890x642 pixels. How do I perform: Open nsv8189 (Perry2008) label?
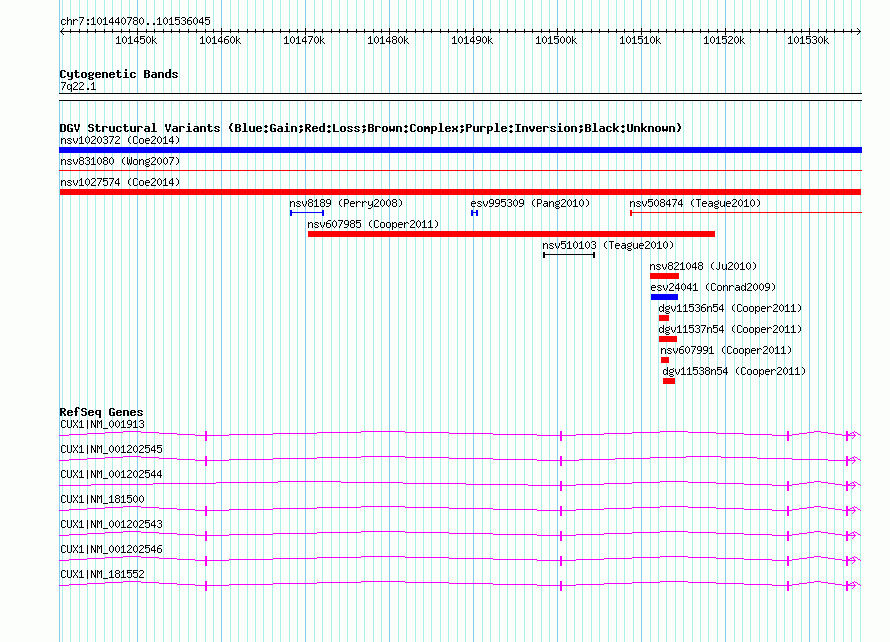coord(346,203)
